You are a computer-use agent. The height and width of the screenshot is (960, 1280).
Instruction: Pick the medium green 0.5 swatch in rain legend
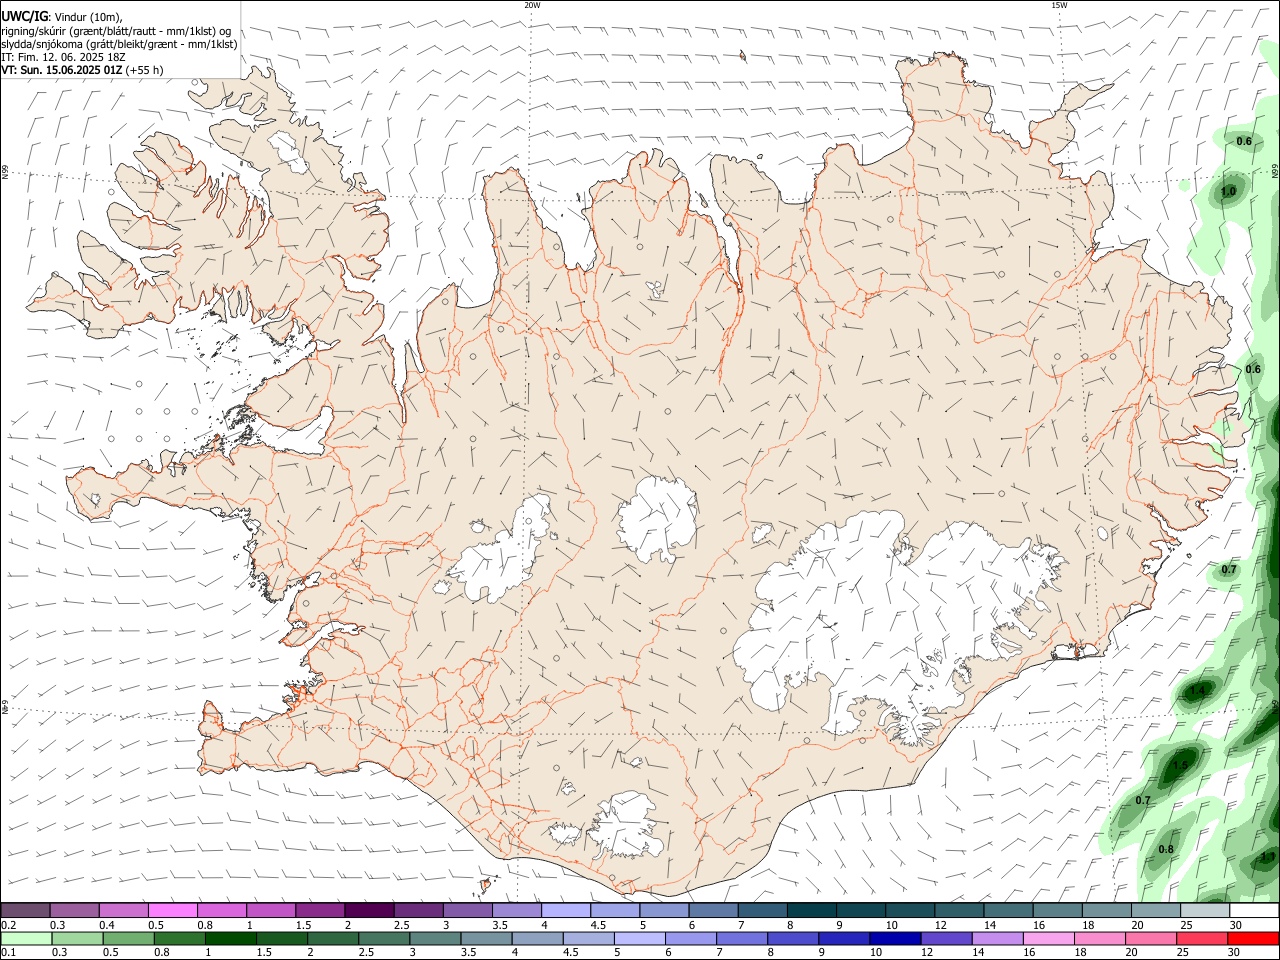pos(128,939)
